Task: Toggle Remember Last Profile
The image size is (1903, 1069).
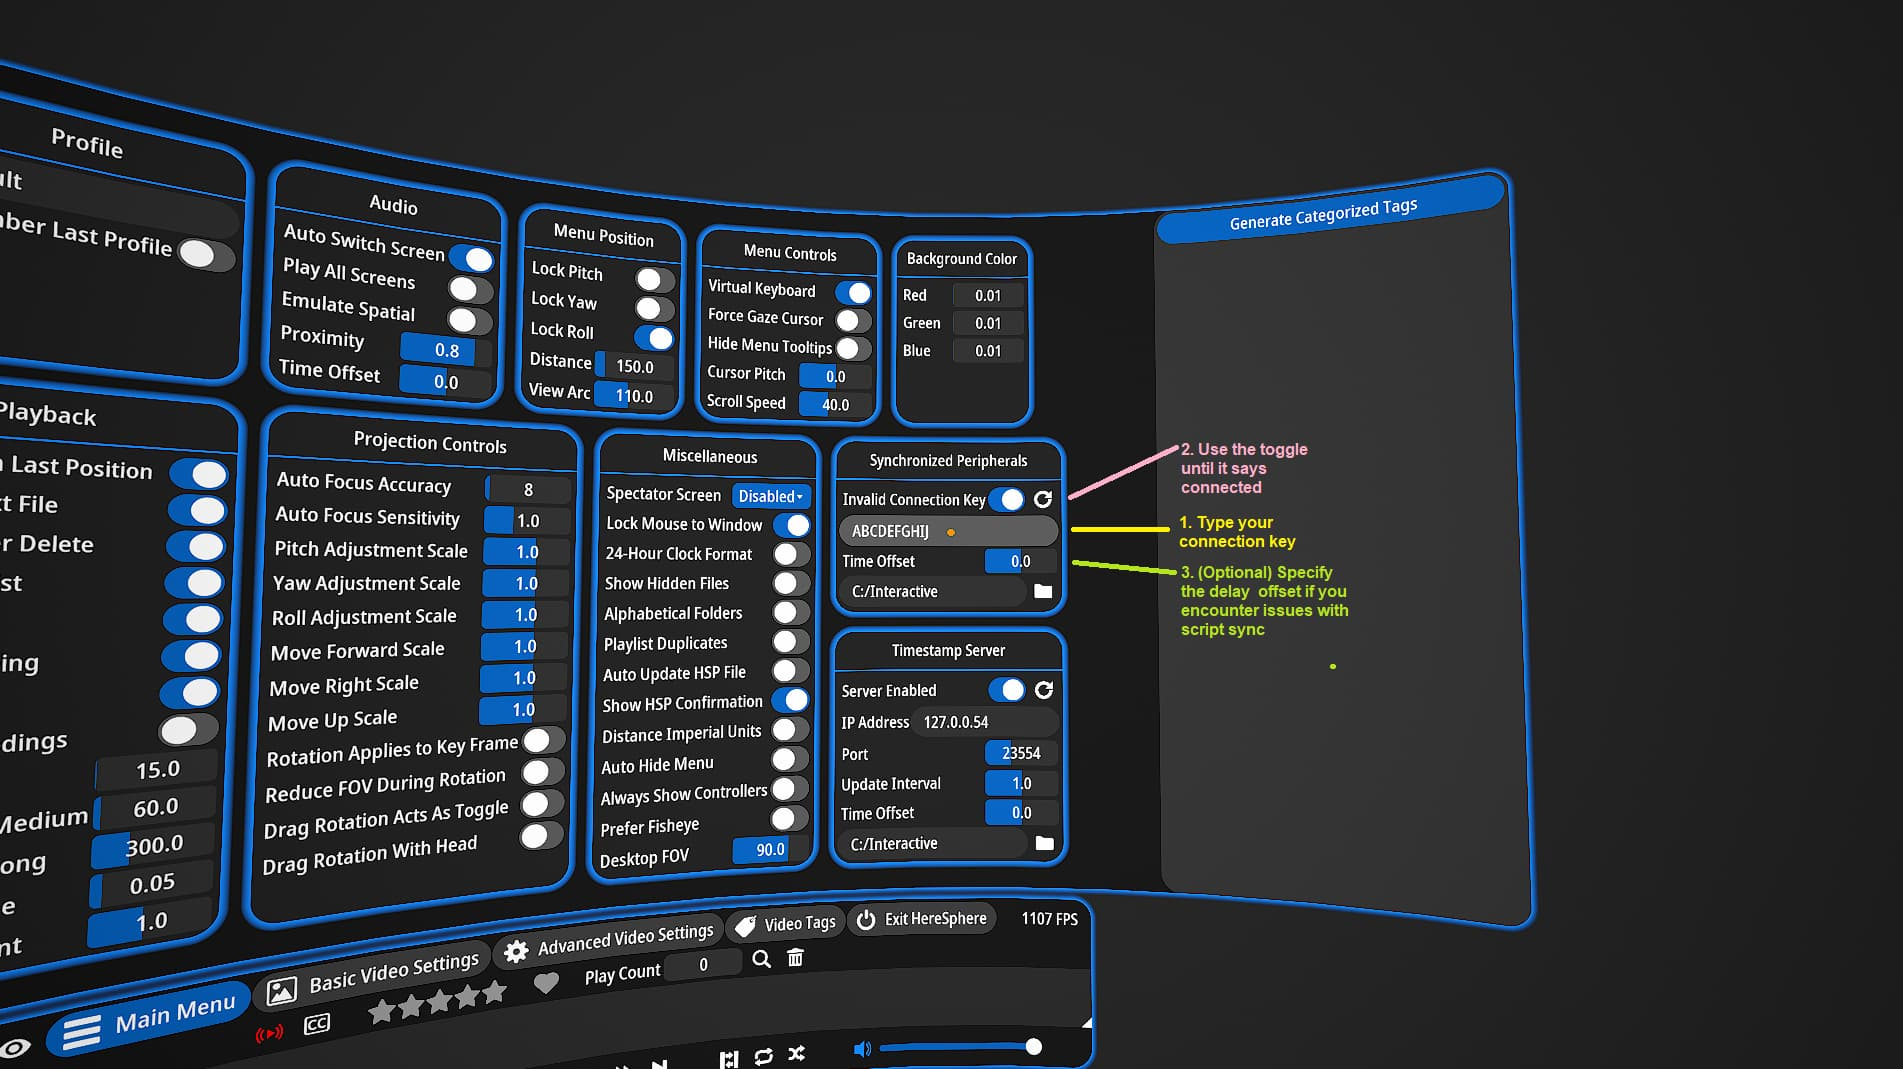Action: pos(207,254)
